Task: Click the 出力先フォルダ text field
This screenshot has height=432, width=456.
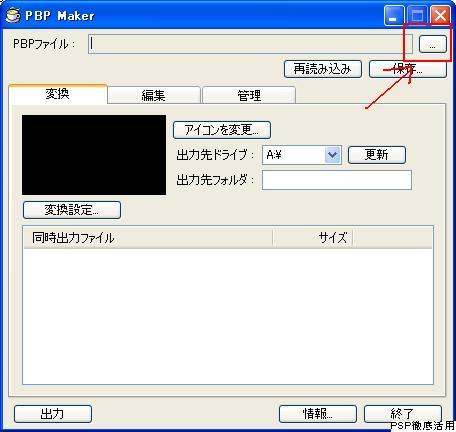Action: (337, 180)
